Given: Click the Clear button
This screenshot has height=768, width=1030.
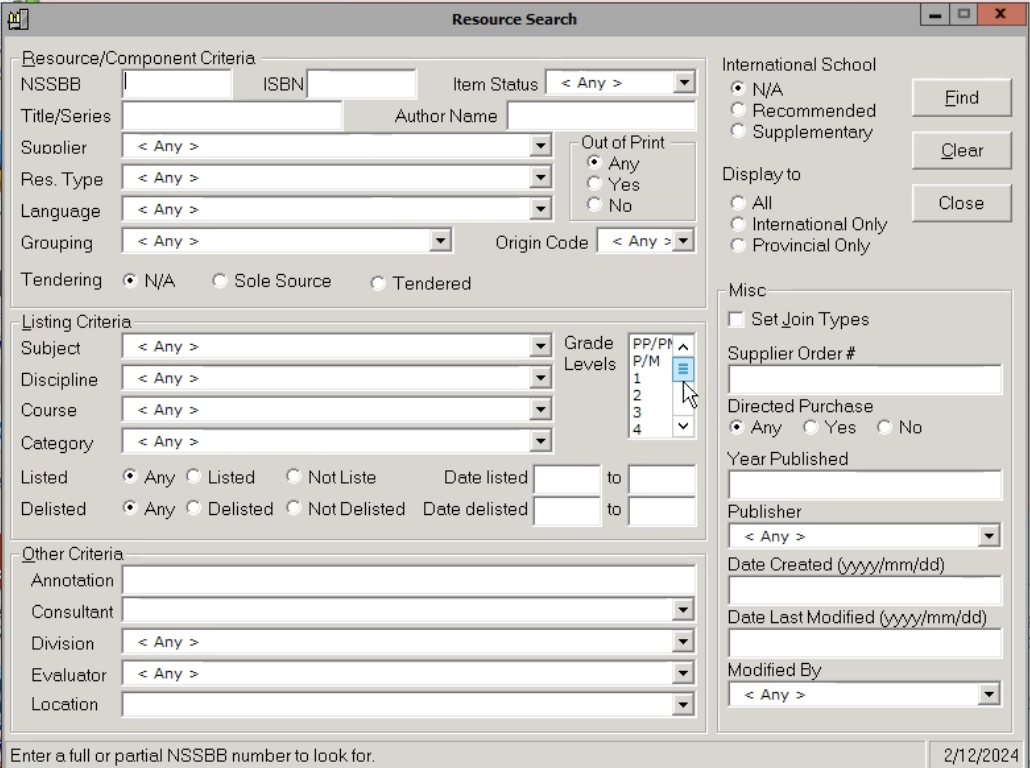Looking at the screenshot, I should click(x=961, y=150).
